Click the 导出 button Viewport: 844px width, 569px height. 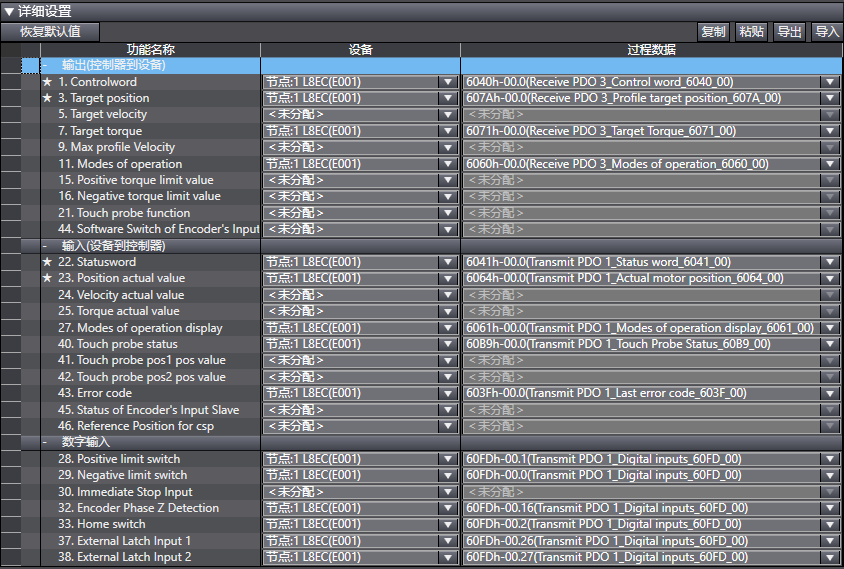click(790, 32)
